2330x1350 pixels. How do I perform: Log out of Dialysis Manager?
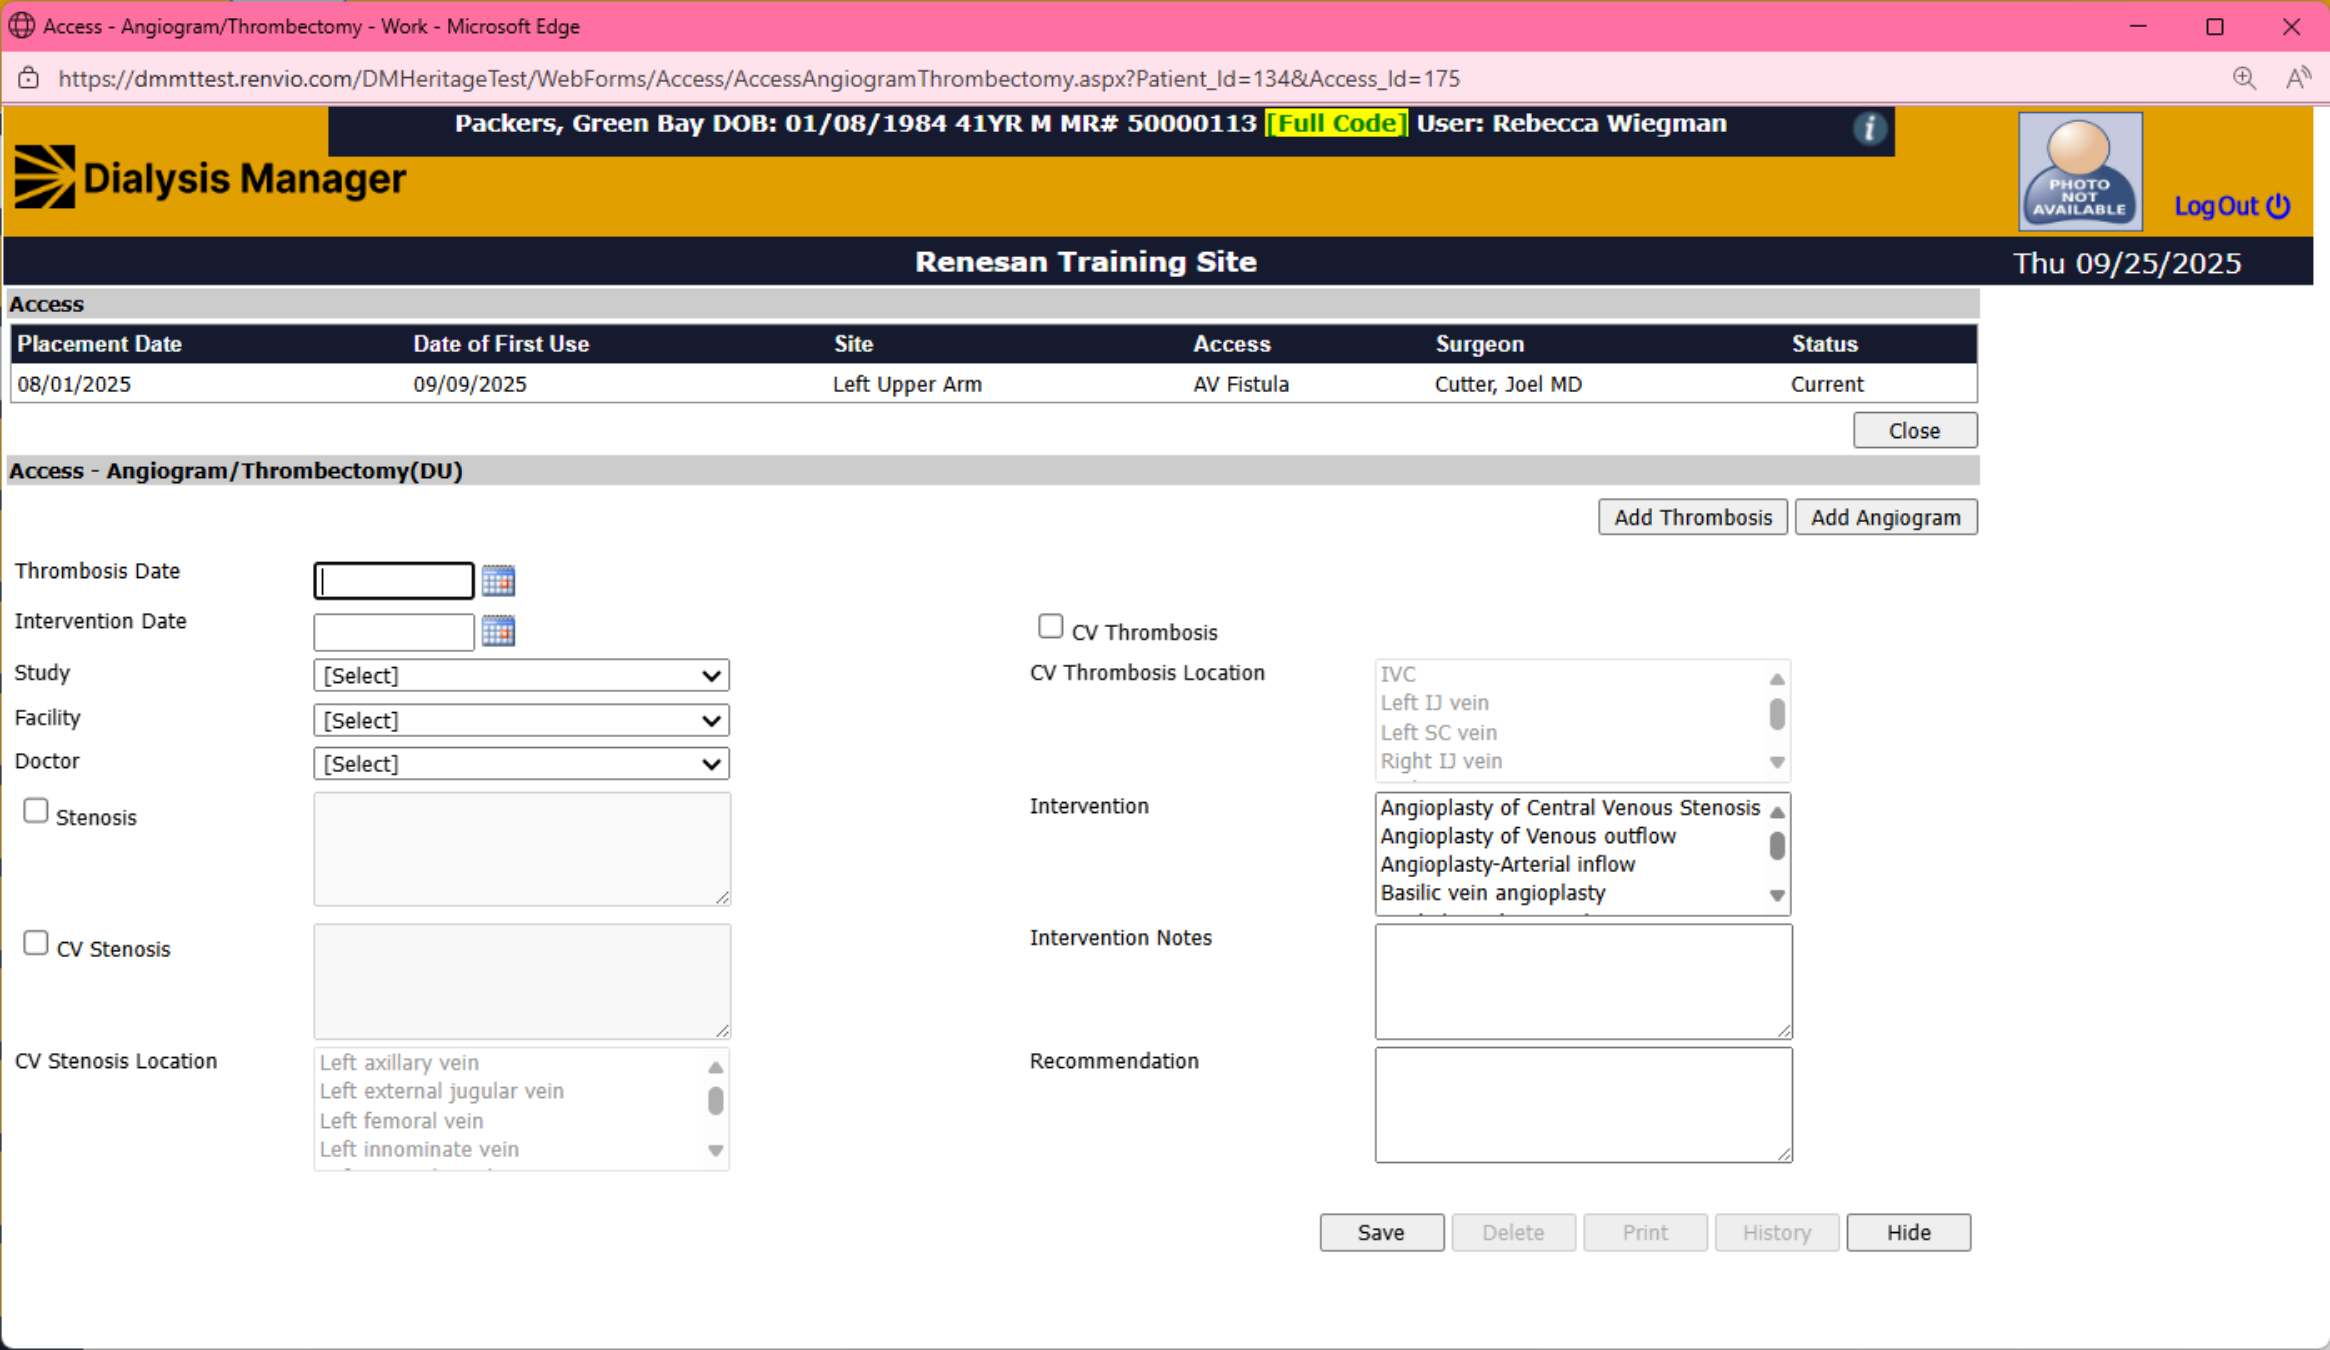(x=2233, y=206)
